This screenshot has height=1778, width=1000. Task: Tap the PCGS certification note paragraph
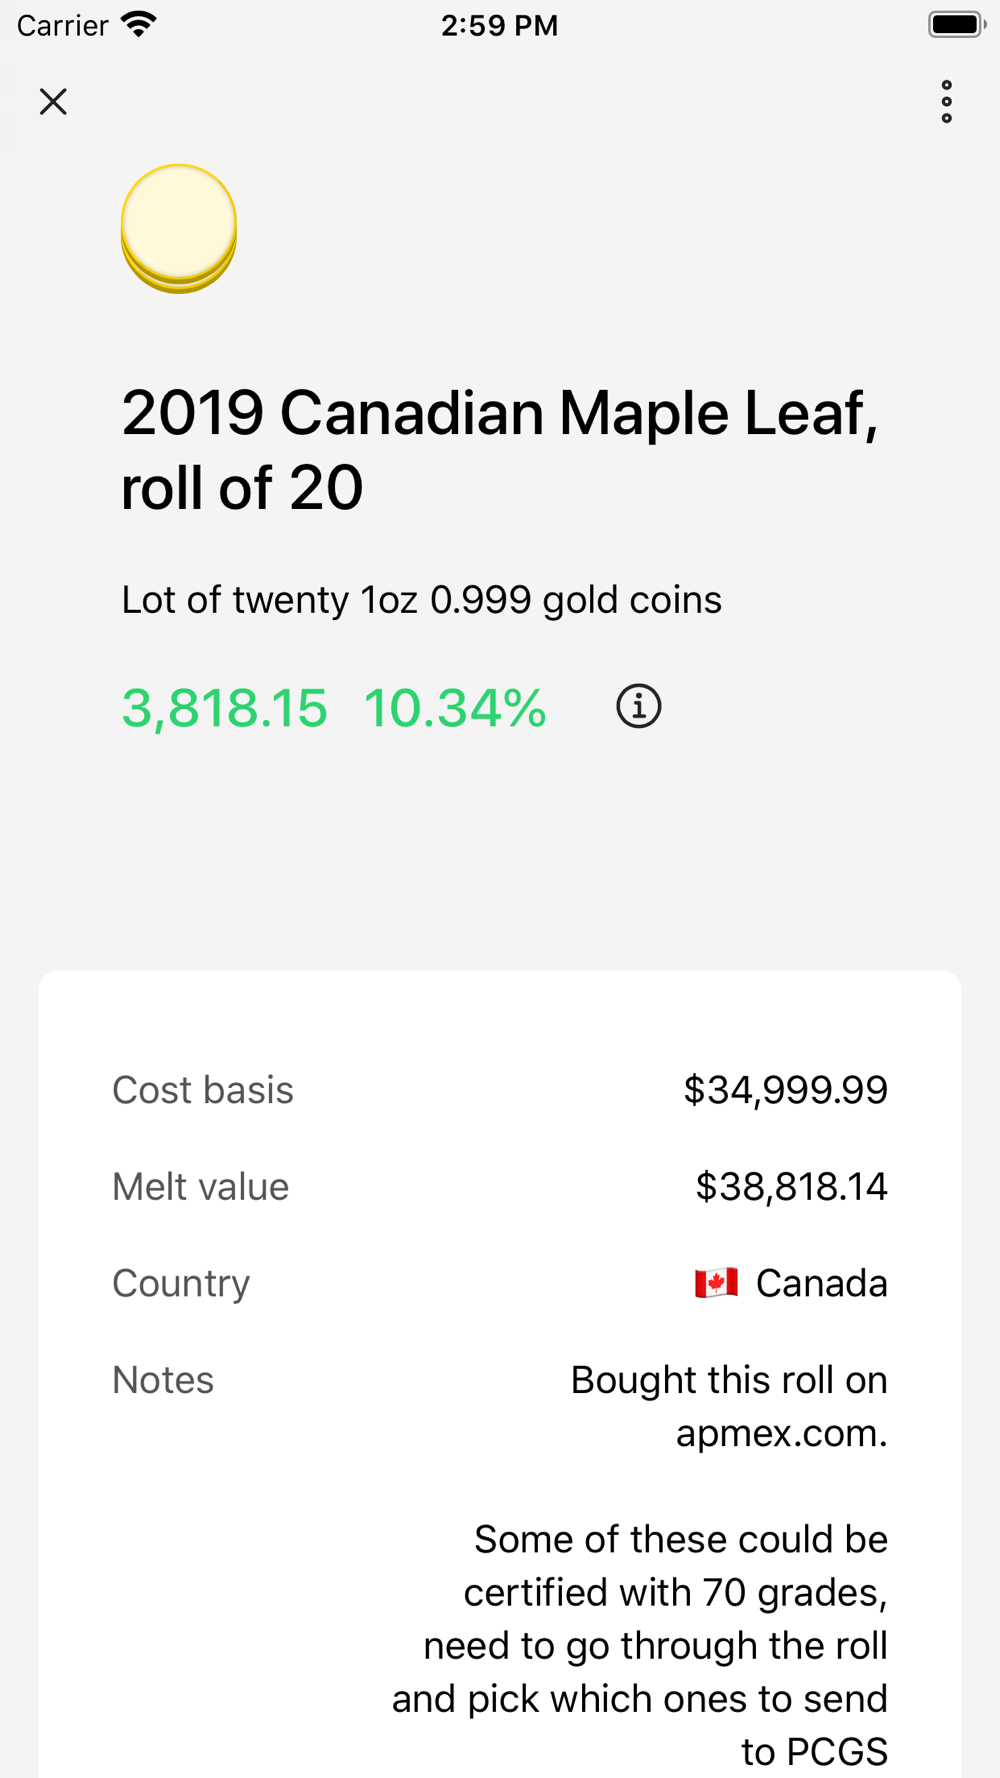tap(640, 1645)
